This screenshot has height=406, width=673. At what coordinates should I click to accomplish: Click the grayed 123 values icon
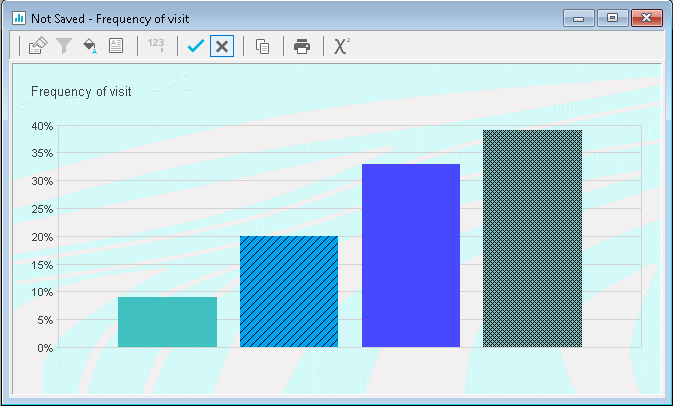tap(156, 45)
